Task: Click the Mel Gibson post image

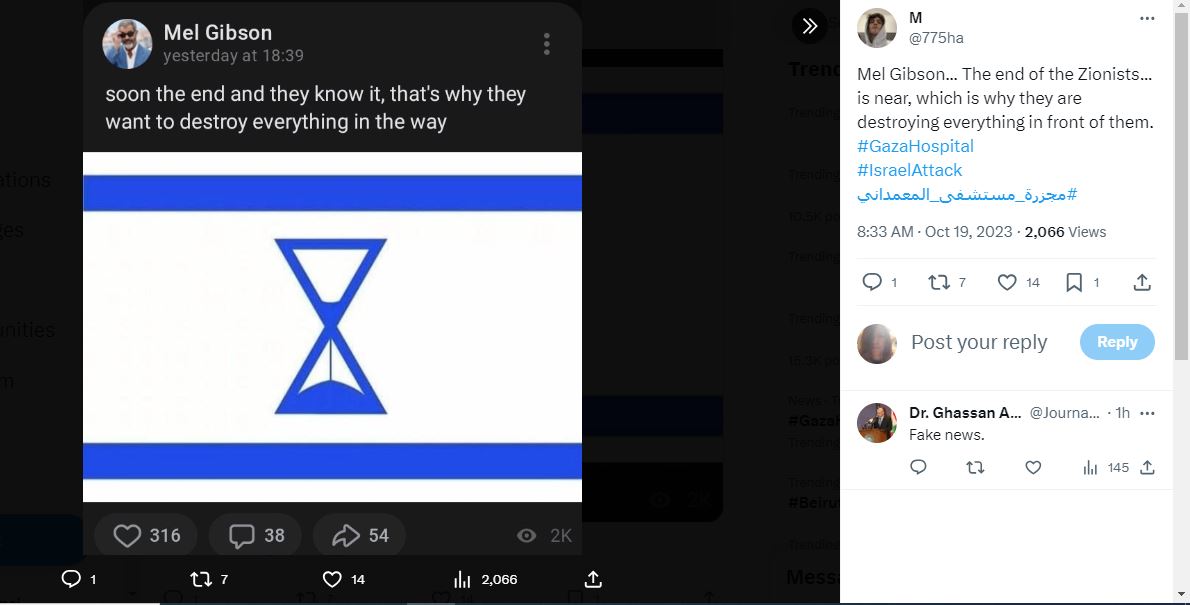Action: 332,326
